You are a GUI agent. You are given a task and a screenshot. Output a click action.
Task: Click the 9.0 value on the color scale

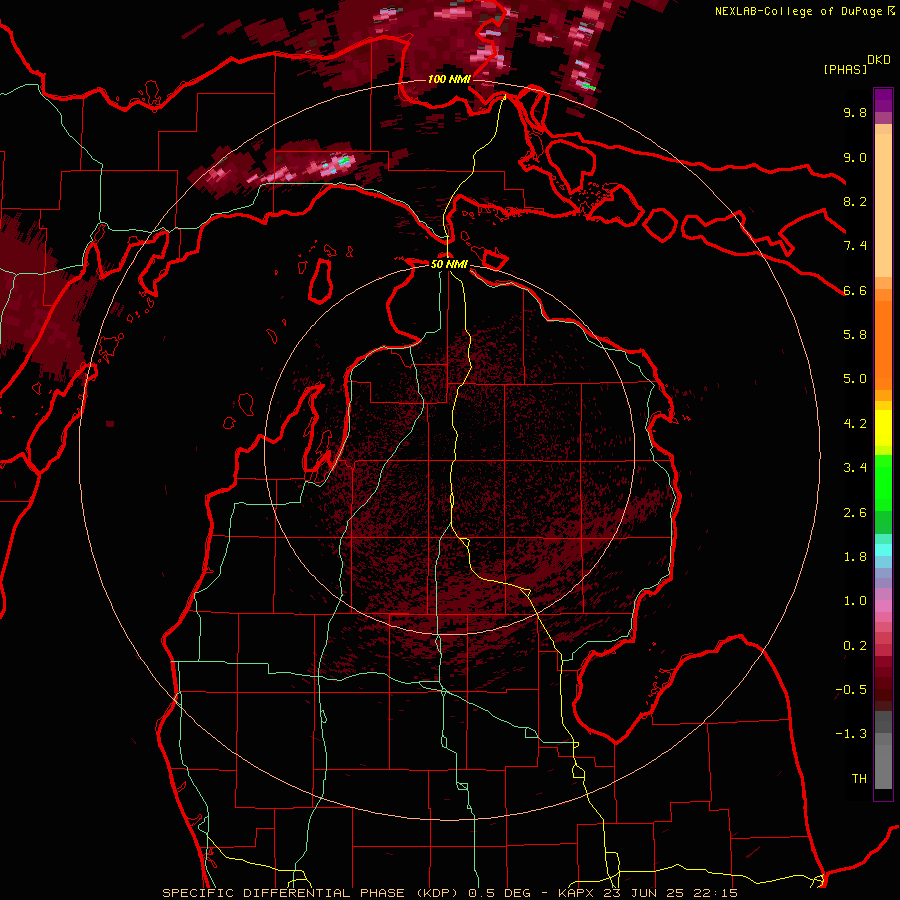(855, 157)
